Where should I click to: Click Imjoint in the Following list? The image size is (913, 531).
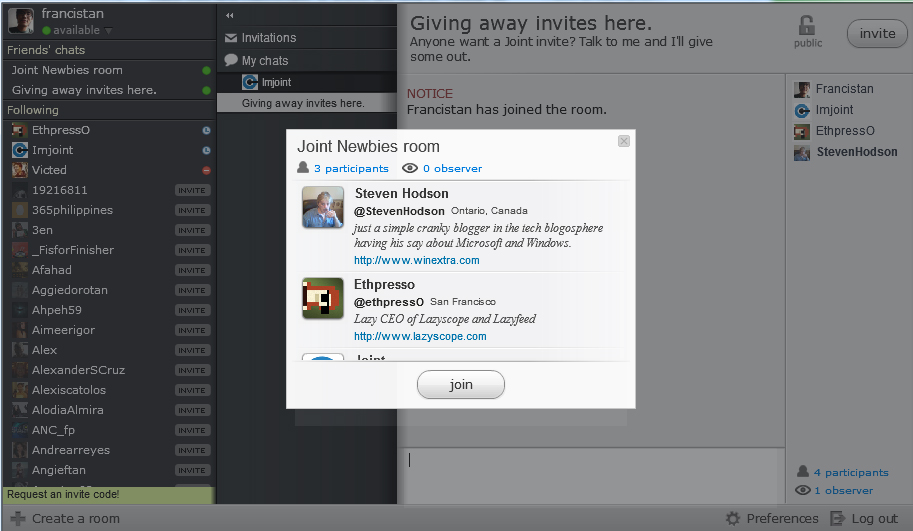[x=52, y=150]
